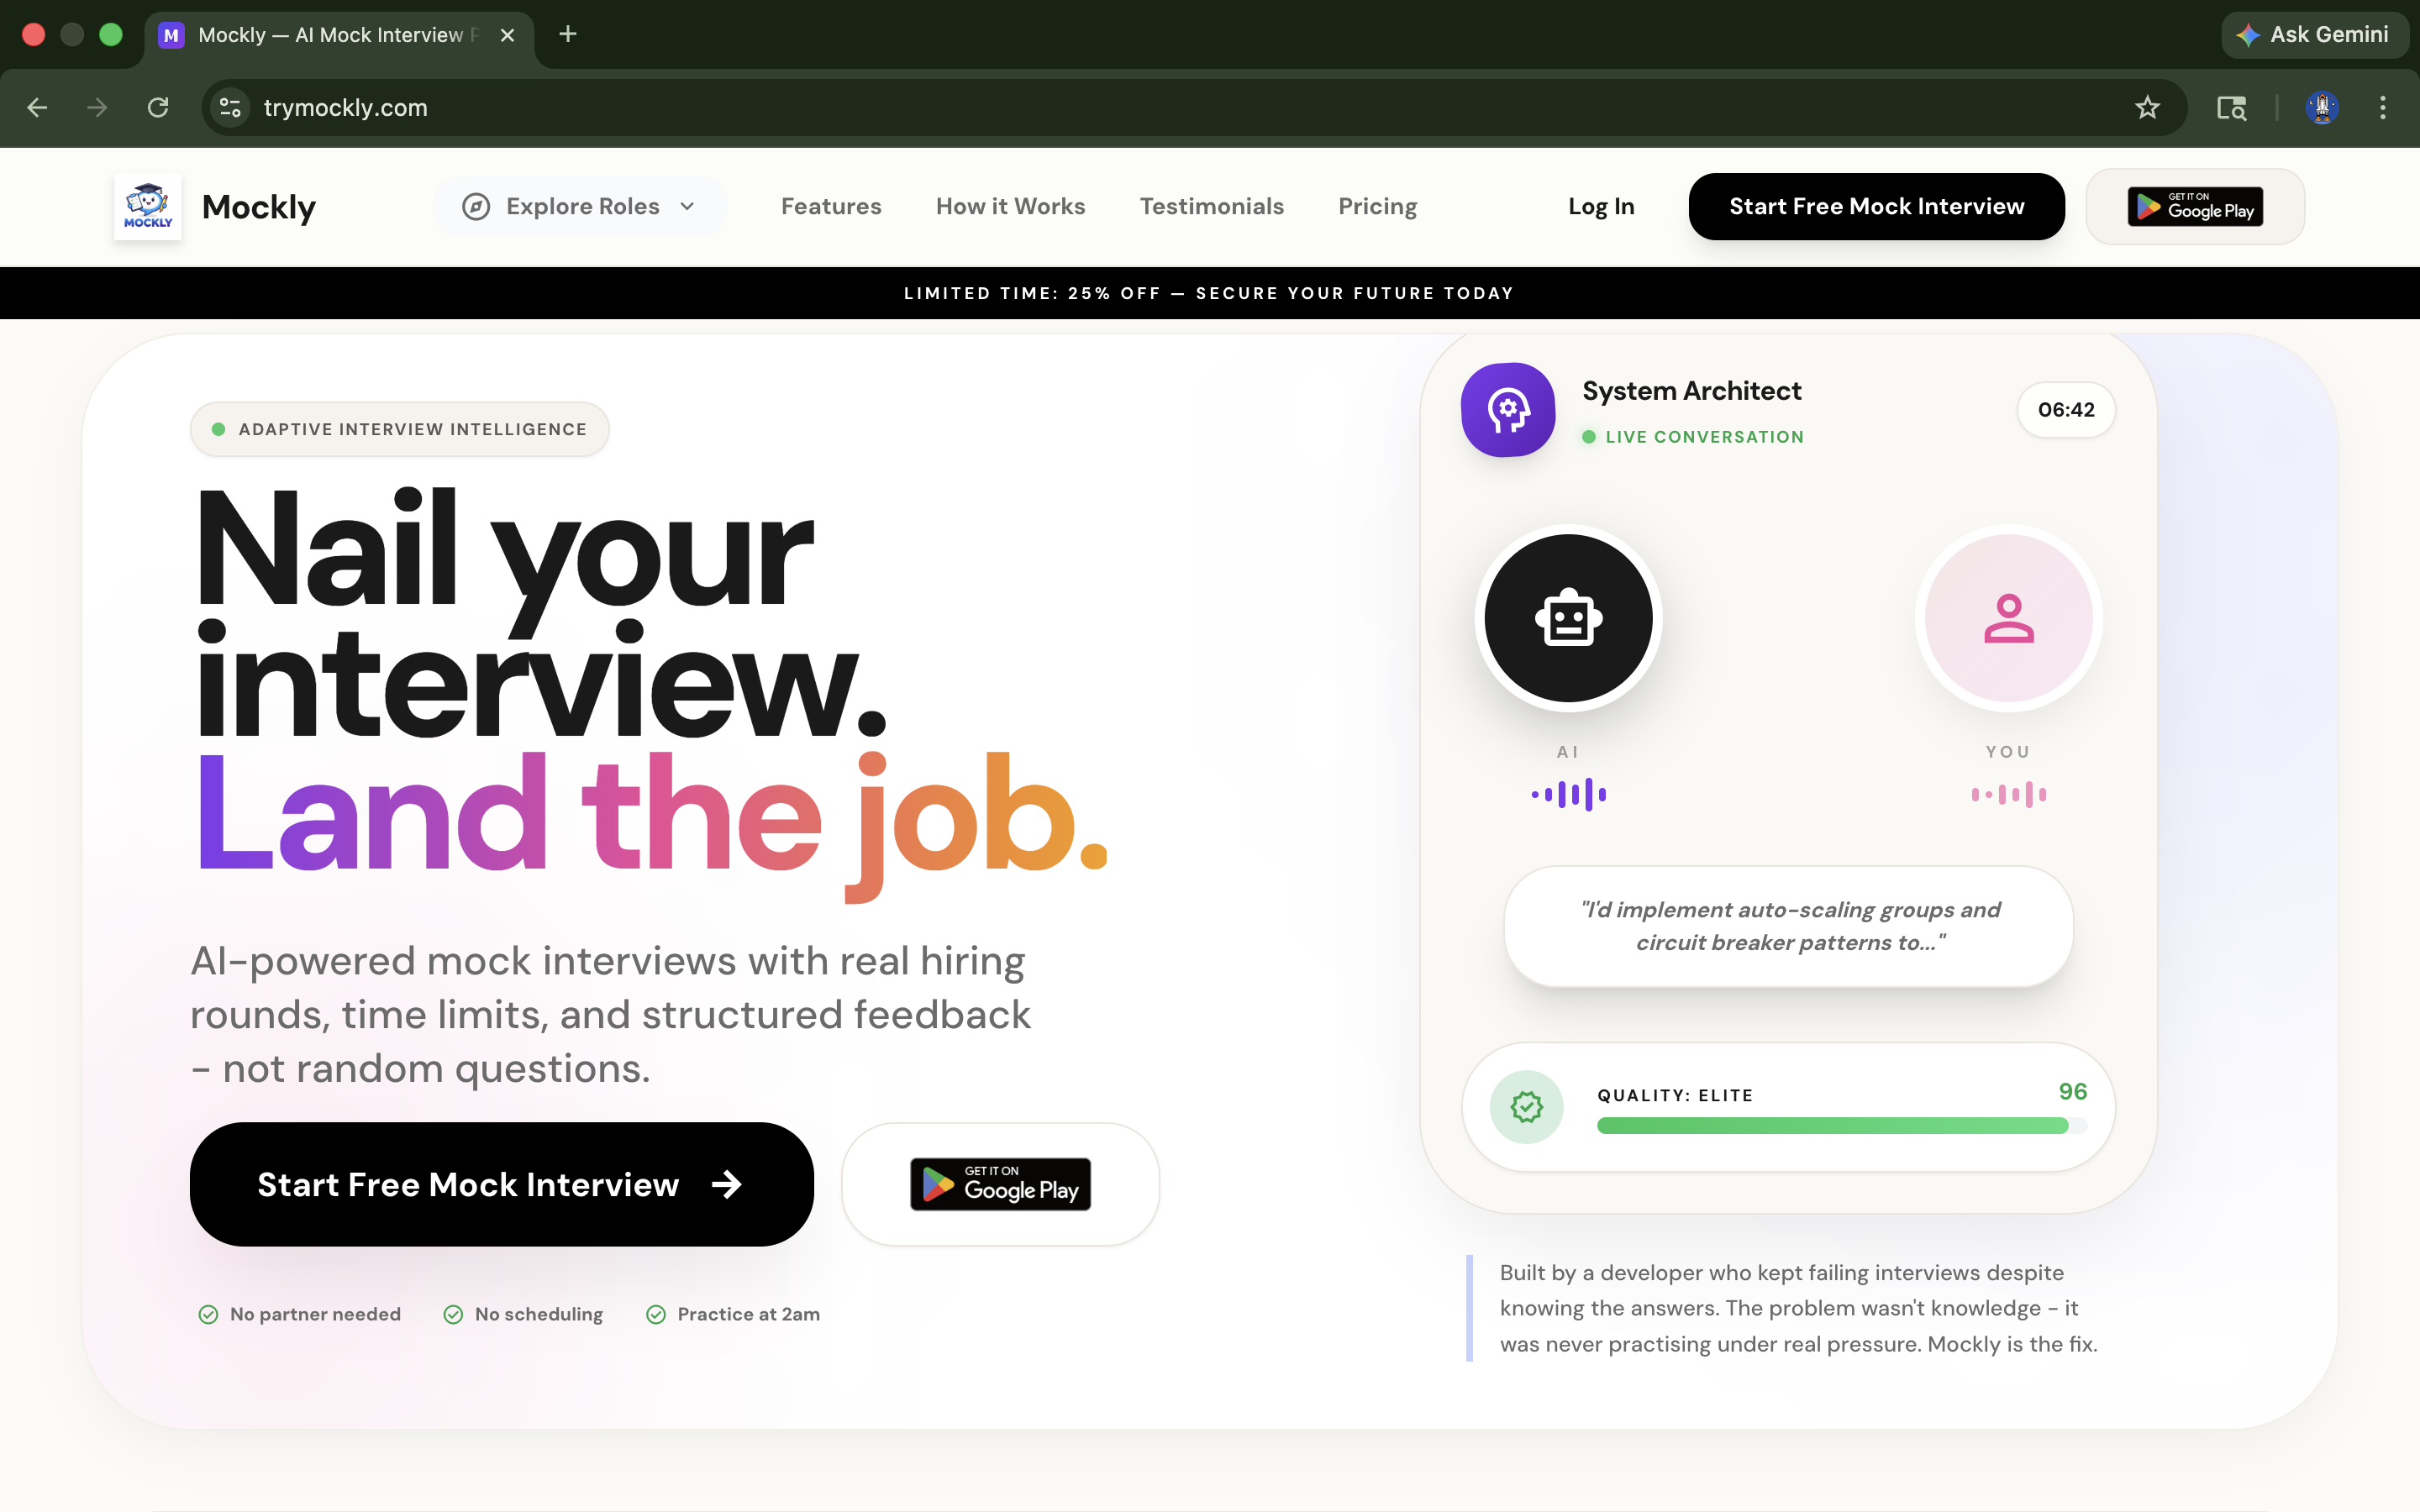Go to How it Works section
Image resolution: width=2420 pixels, height=1512 pixels.
point(1010,206)
